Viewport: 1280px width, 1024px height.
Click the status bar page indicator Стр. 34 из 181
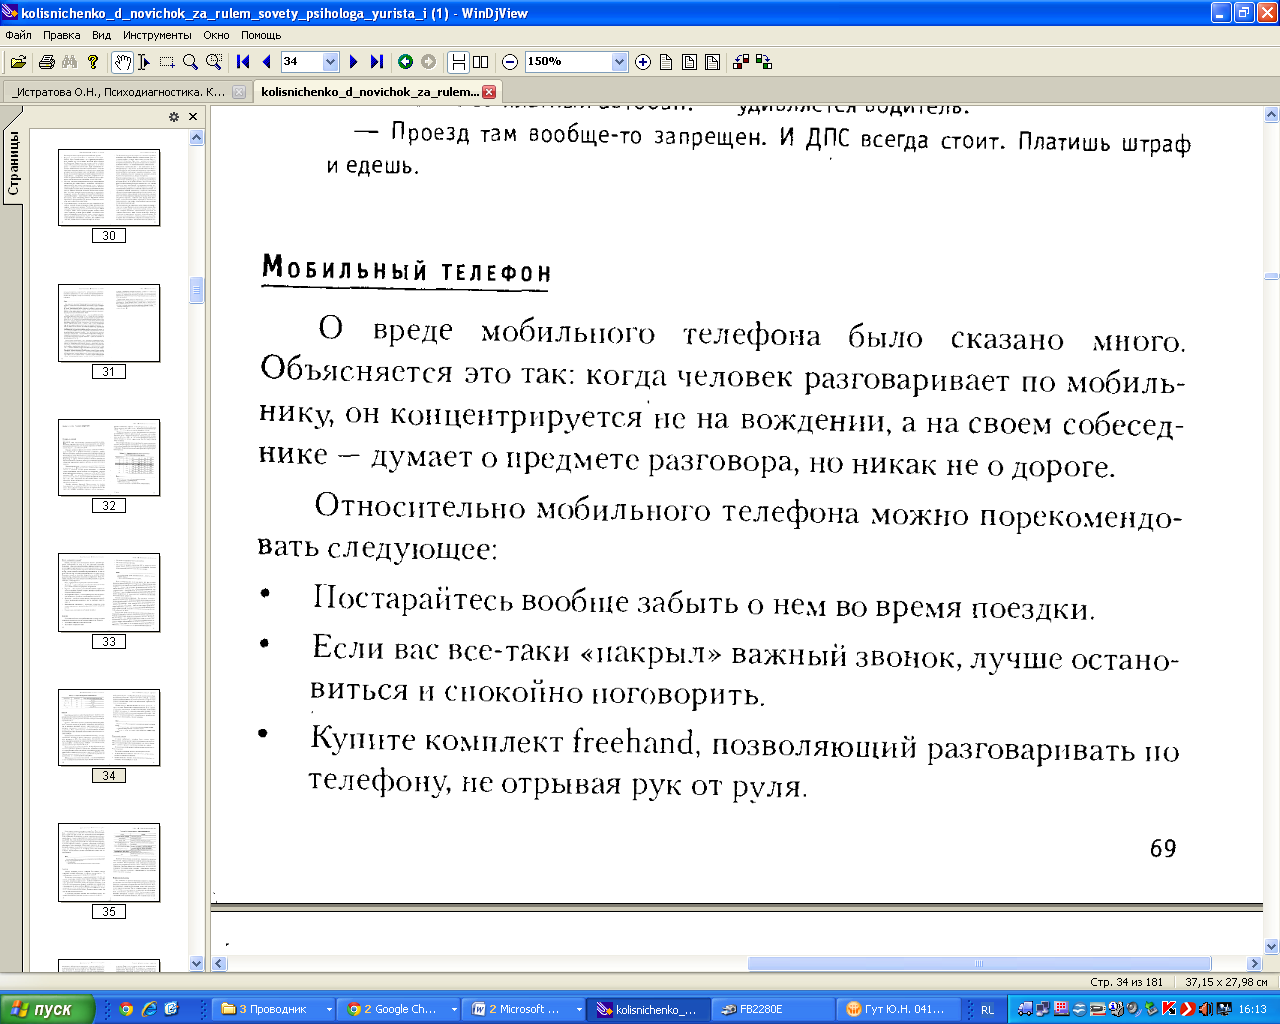click(1126, 982)
